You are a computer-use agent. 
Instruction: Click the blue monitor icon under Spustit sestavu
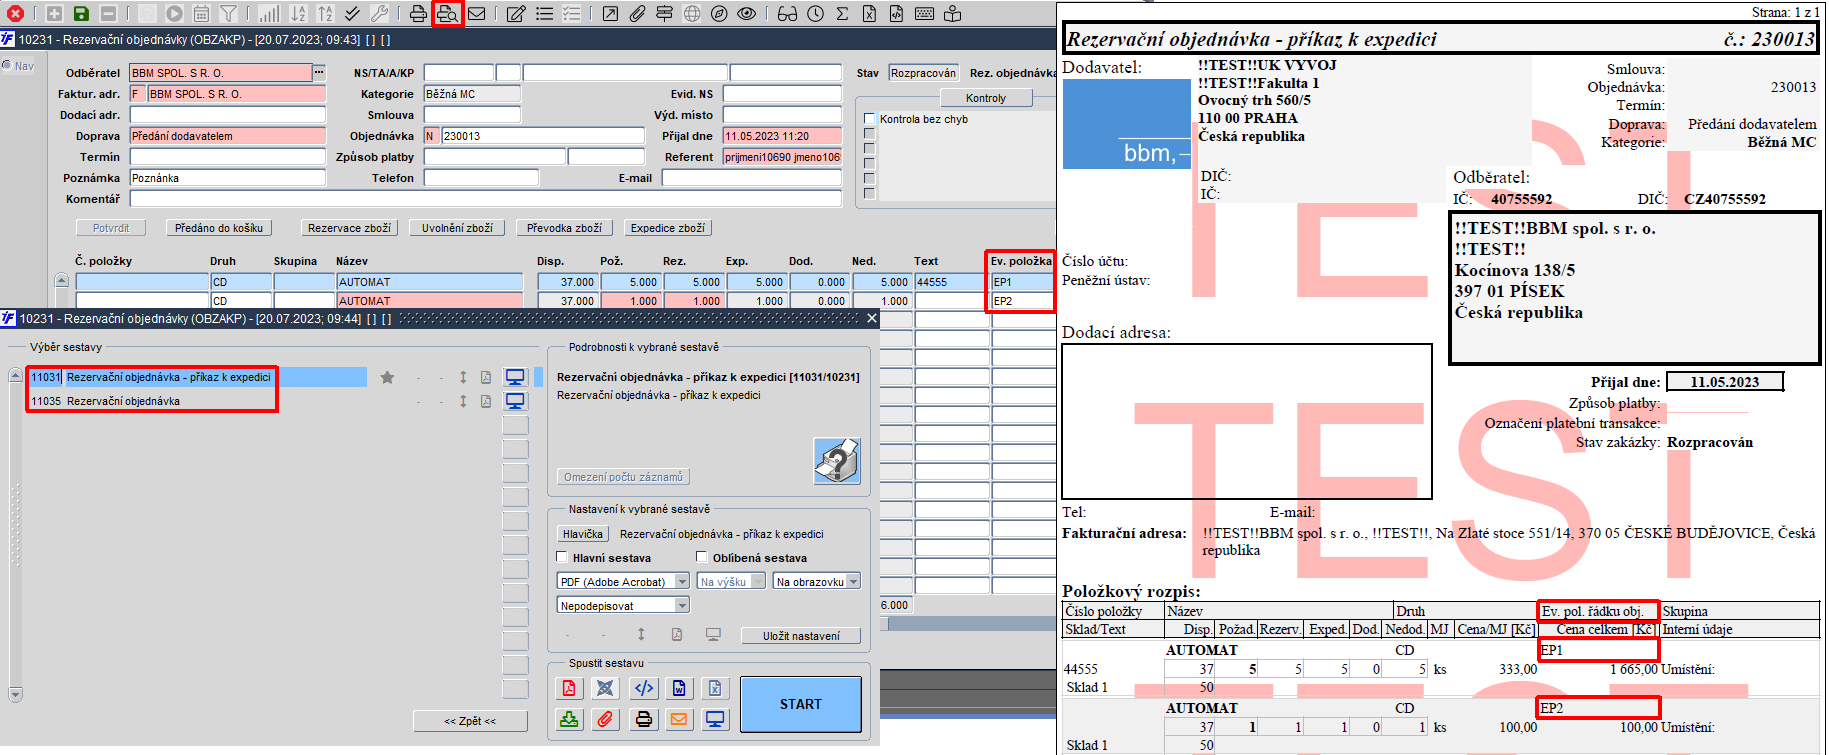pyautogui.click(x=715, y=719)
